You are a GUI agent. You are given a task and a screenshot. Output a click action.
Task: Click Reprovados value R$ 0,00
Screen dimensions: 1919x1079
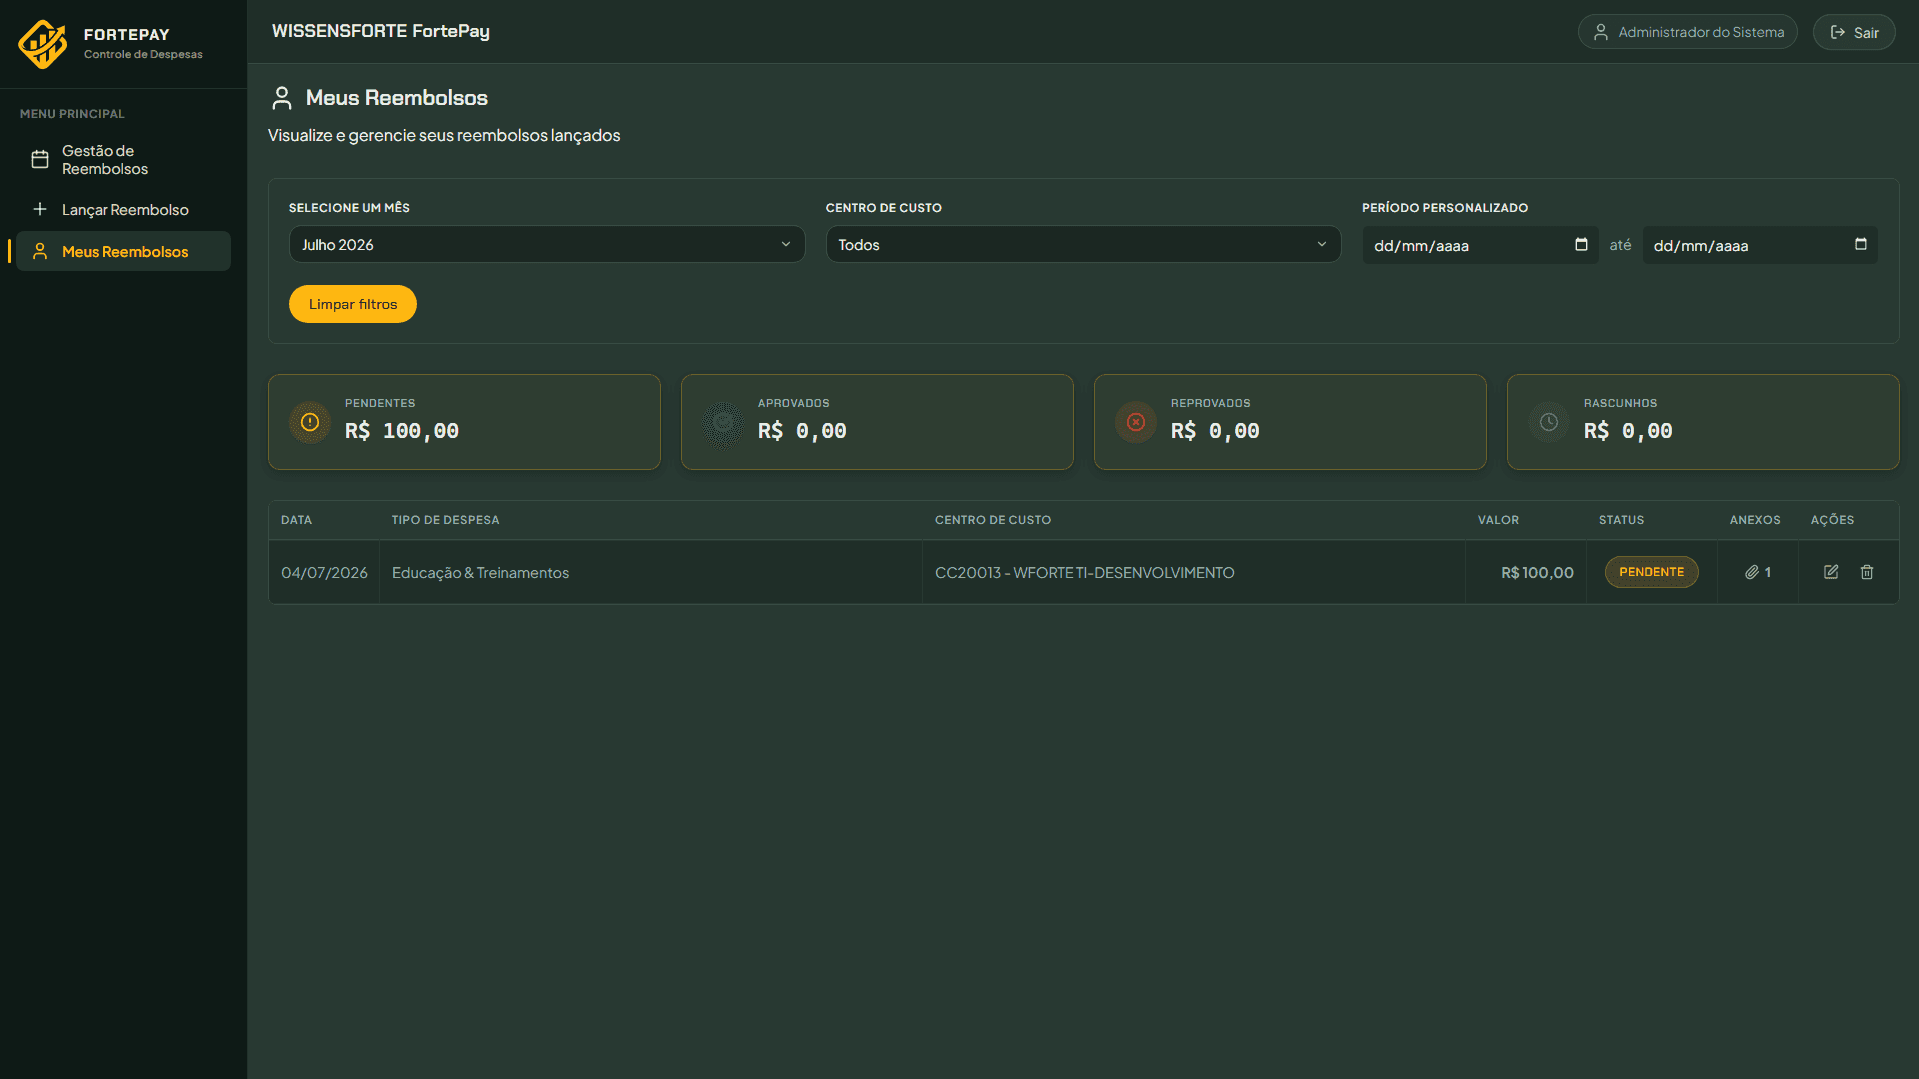click(x=1215, y=431)
